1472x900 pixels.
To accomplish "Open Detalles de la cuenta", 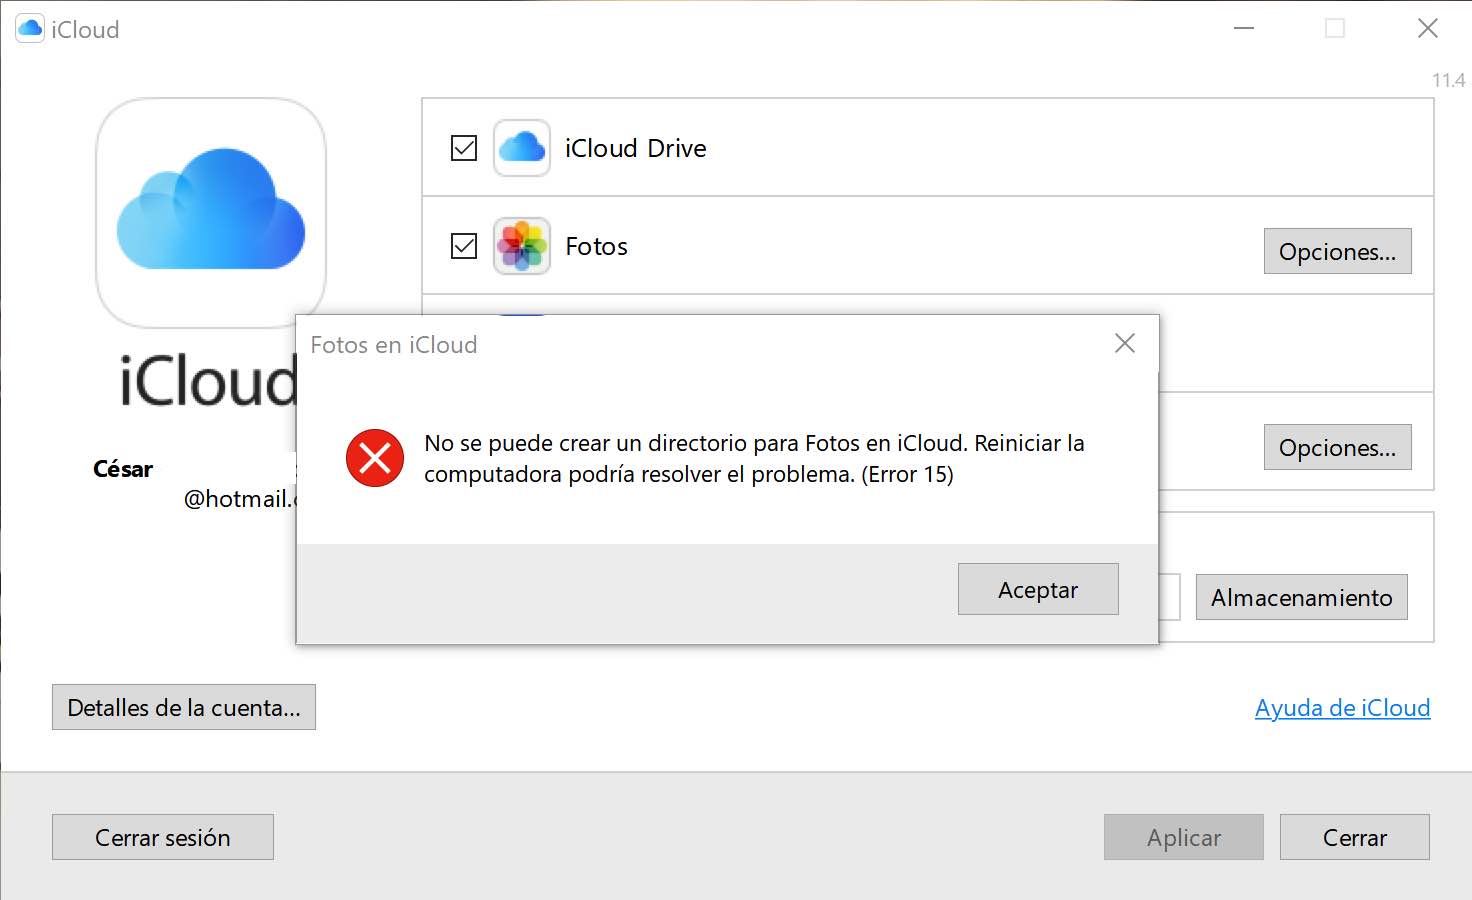I will pyautogui.click(x=184, y=707).
